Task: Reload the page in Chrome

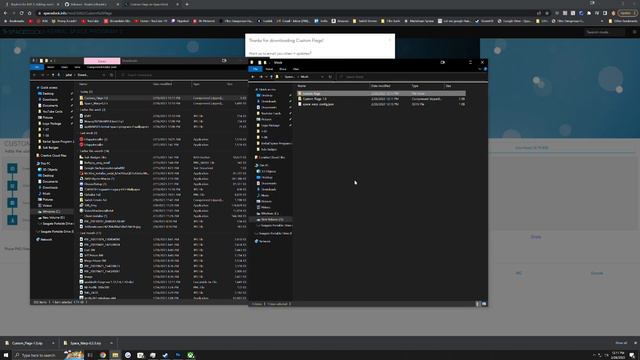Action: 21,13
